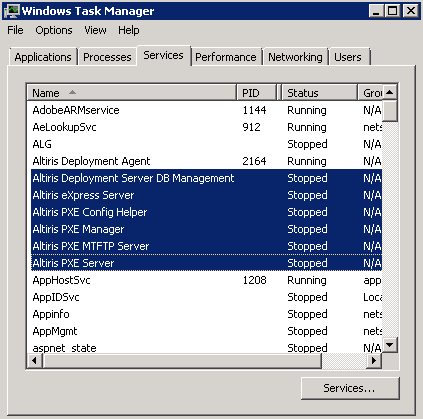Viewport: 423px width, 419px height.
Task: Click the vertical scrollbar thumb
Action: [x=390, y=111]
